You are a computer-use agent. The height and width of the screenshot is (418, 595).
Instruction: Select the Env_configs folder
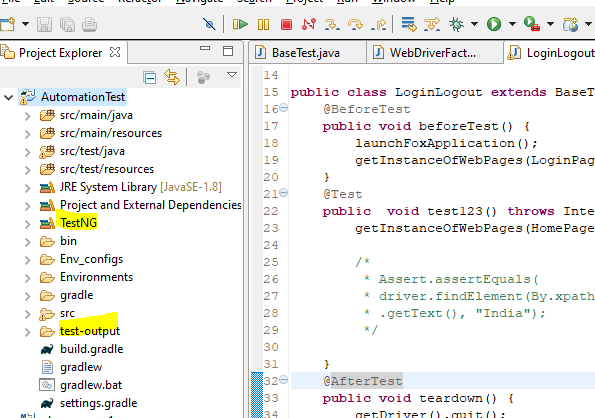click(91, 259)
